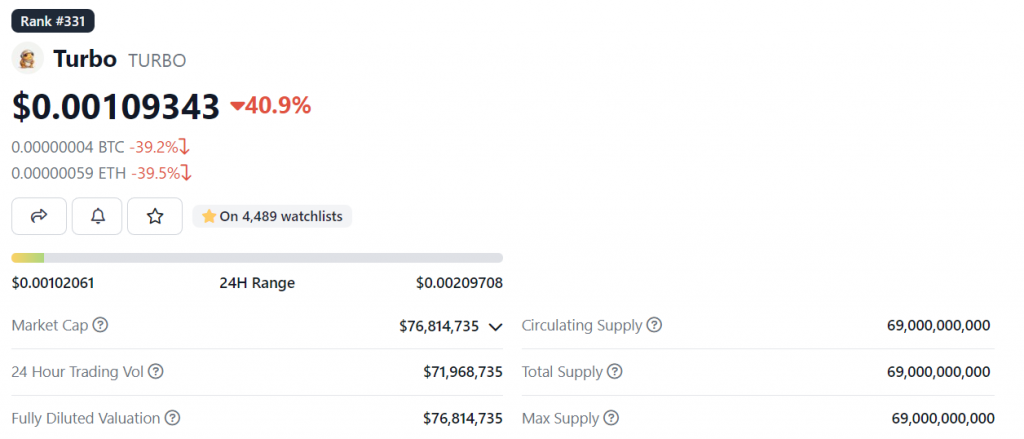Viewport: 1024px width, 439px height.
Task: Open Fully Diluted Valuation info icon
Action: pyautogui.click(x=173, y=418)
